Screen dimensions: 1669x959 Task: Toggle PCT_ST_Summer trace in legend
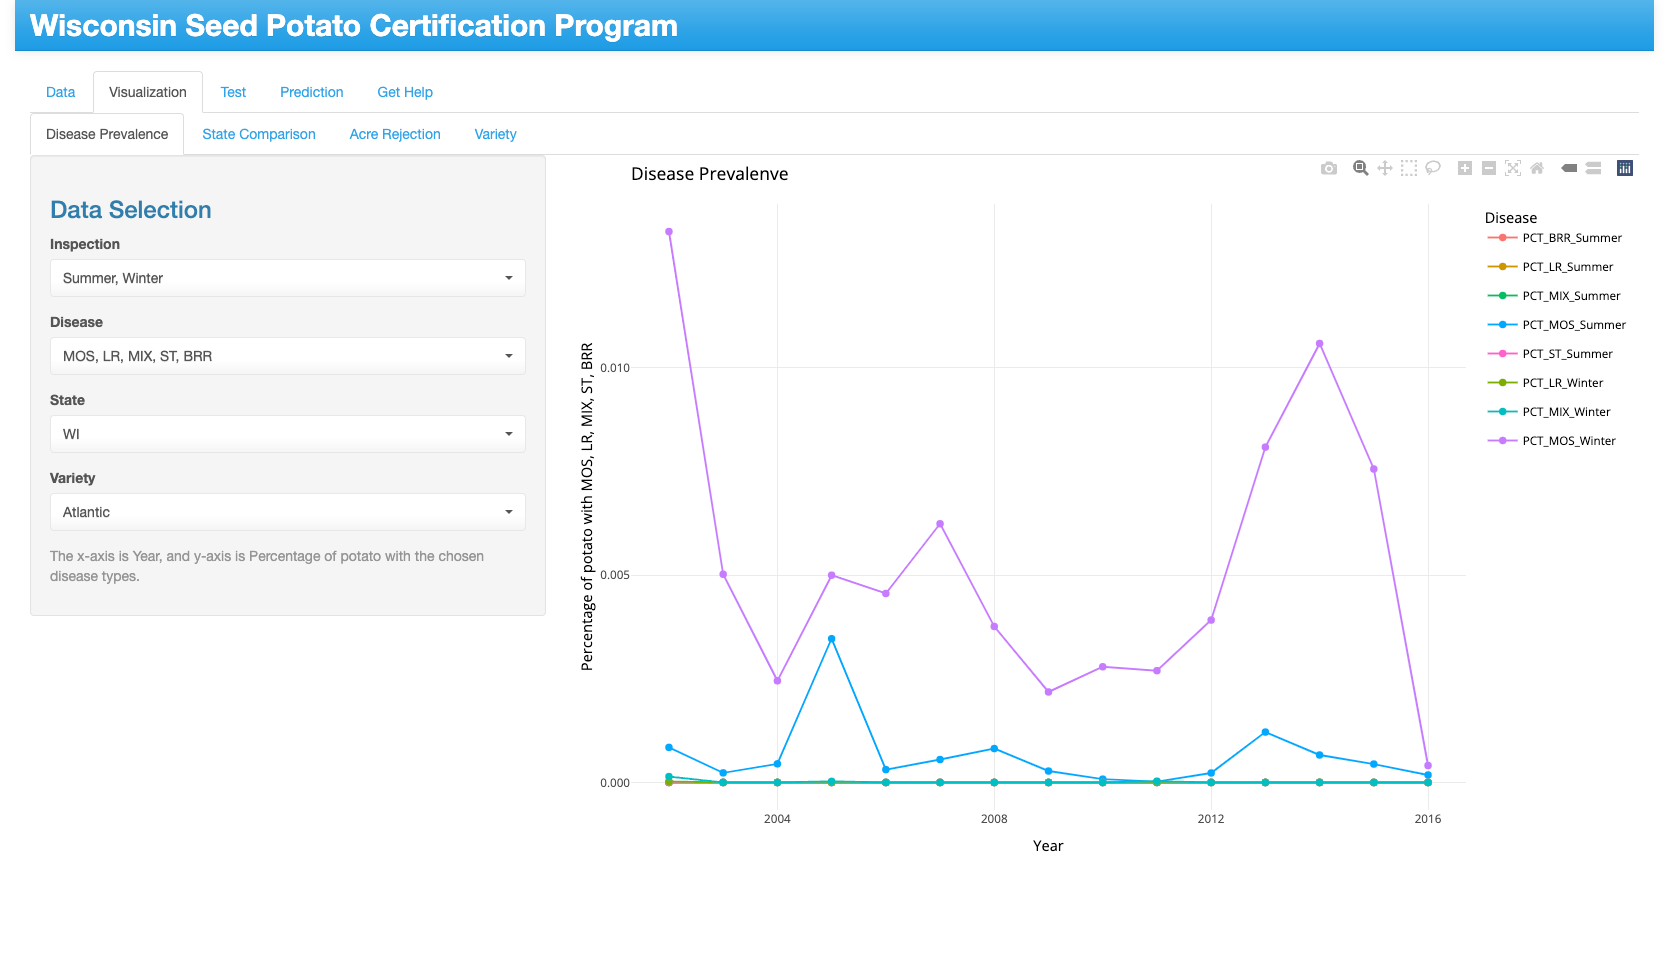[x=1551, y=354]
